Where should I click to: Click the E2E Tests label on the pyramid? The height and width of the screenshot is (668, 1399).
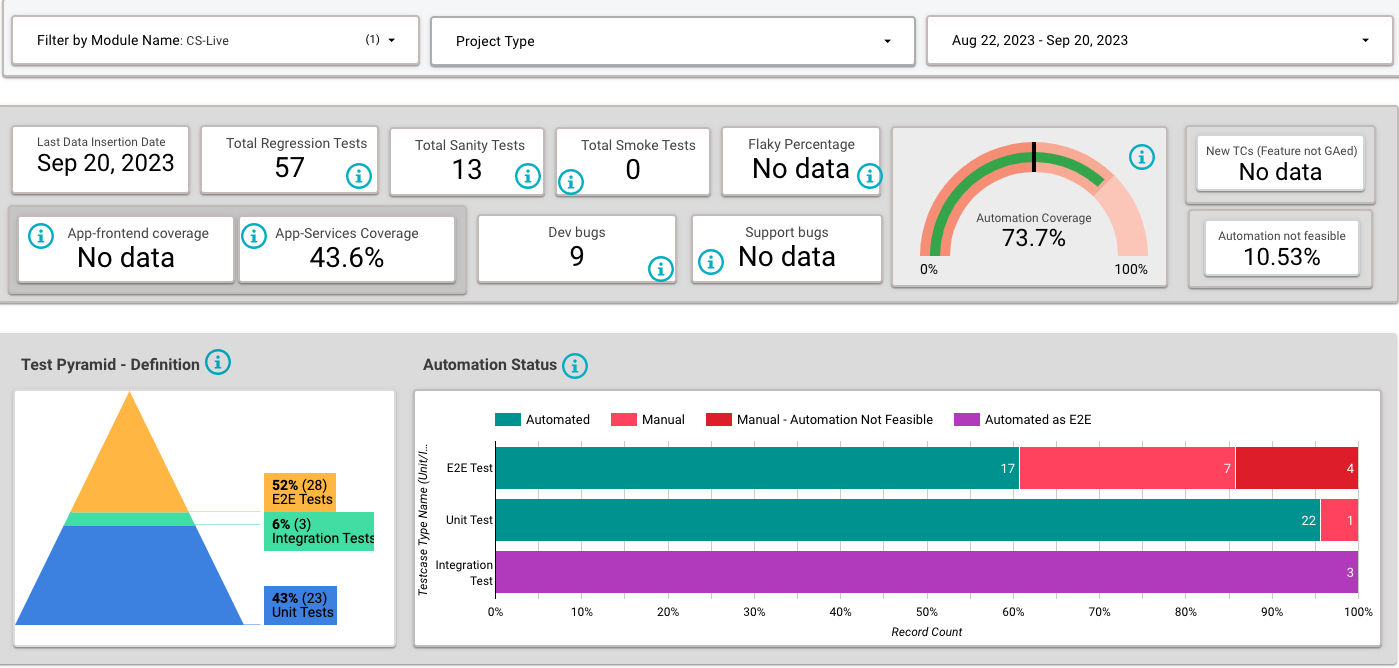(x=299, y=490)
